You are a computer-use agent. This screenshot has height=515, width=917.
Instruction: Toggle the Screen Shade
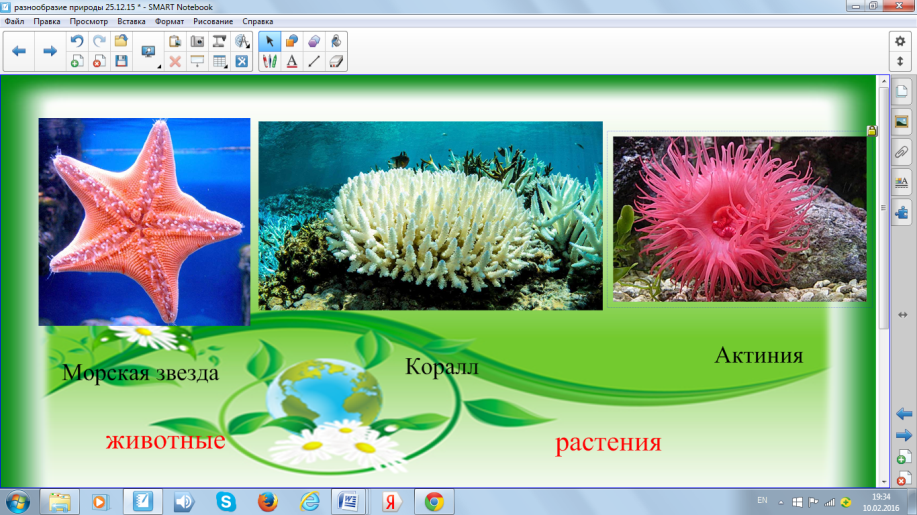197,61
